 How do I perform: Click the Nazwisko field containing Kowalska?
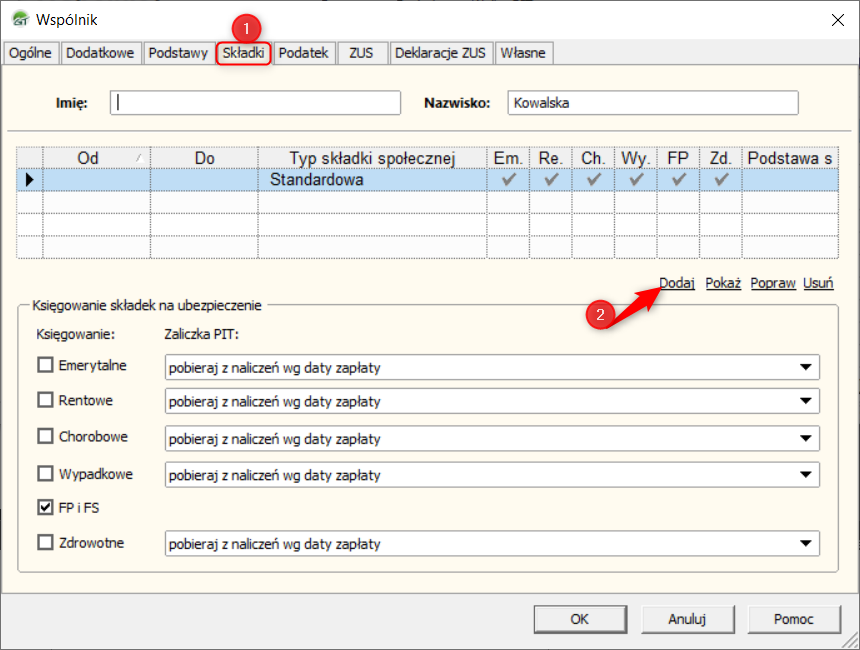click(653, 103)
